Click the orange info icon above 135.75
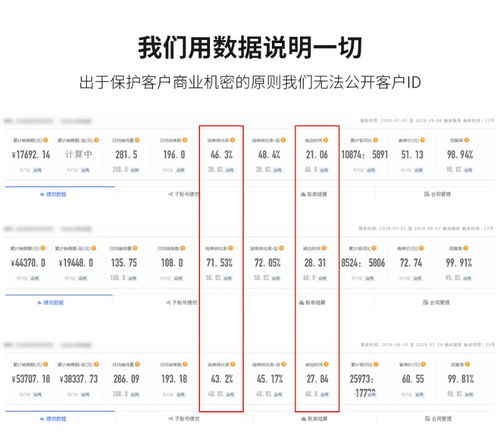 (x=135, y=248)
